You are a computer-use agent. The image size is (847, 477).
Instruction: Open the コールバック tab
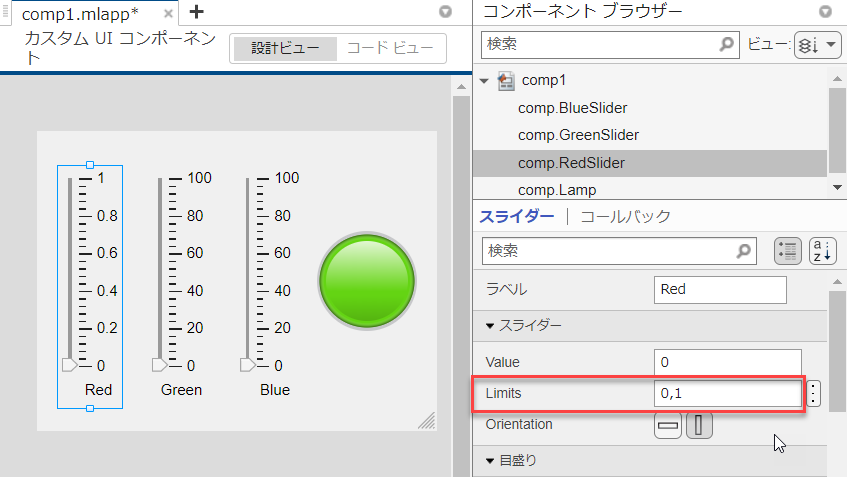625,216
